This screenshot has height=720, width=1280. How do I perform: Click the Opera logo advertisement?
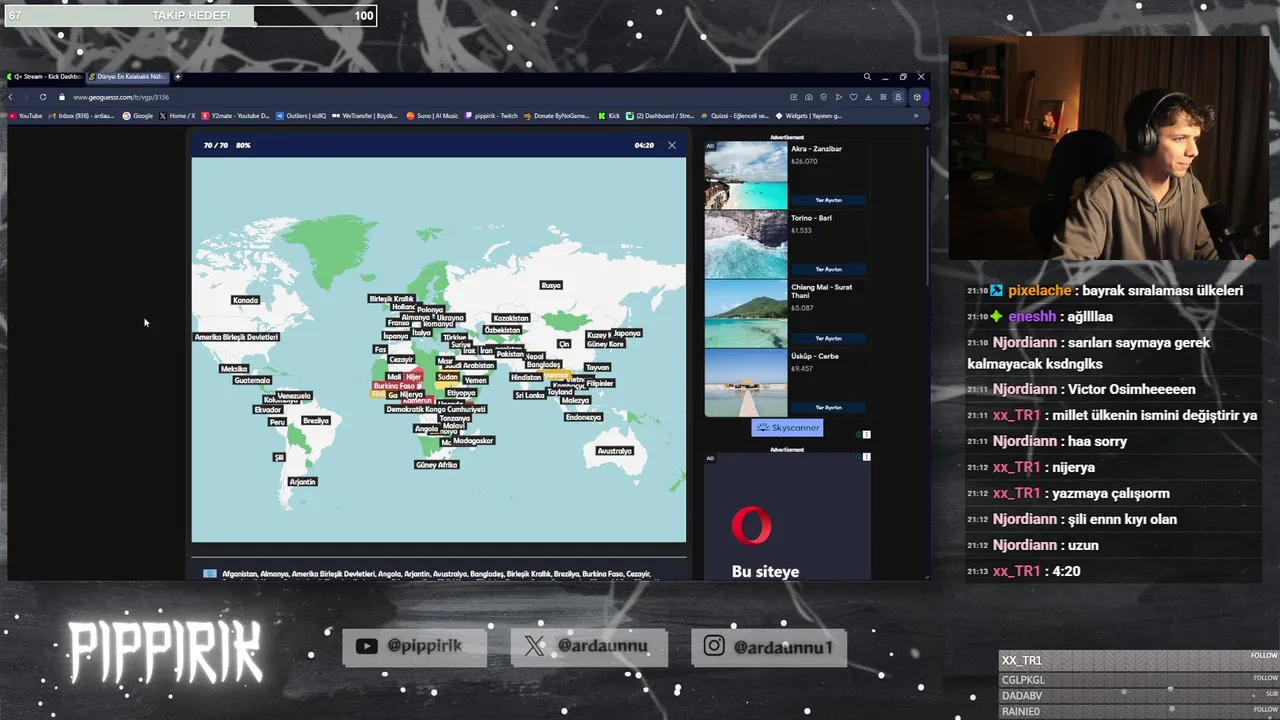click(x=751, y=525)
